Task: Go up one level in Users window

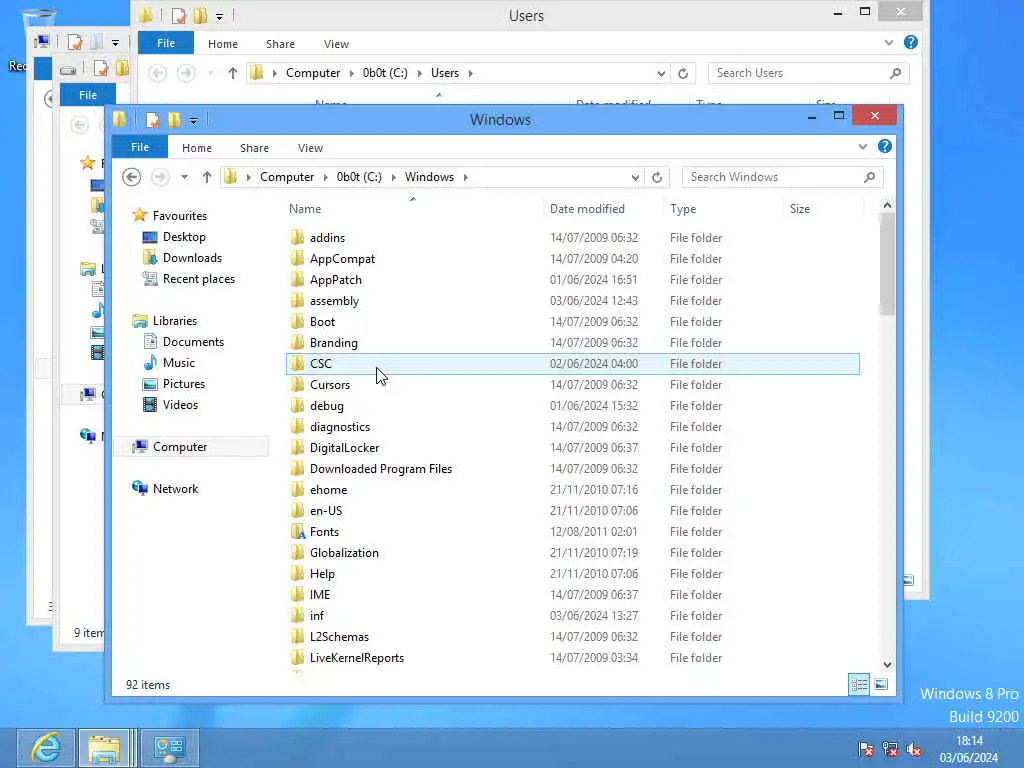Action: pyautogui.click(x=232, y=73)
